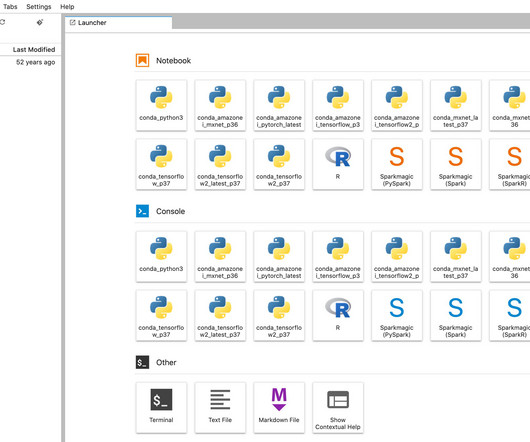Viewport: 530px width, 442px height.
Task: Create a new R notebook
Action: pyautogui.click(x=338, y=164)
